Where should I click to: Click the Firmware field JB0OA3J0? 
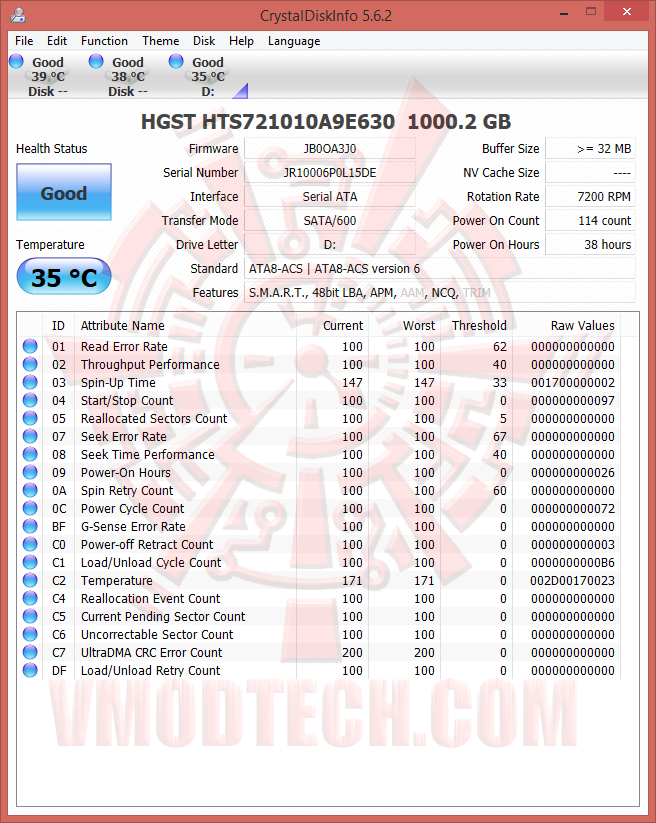tap(330, 149)
